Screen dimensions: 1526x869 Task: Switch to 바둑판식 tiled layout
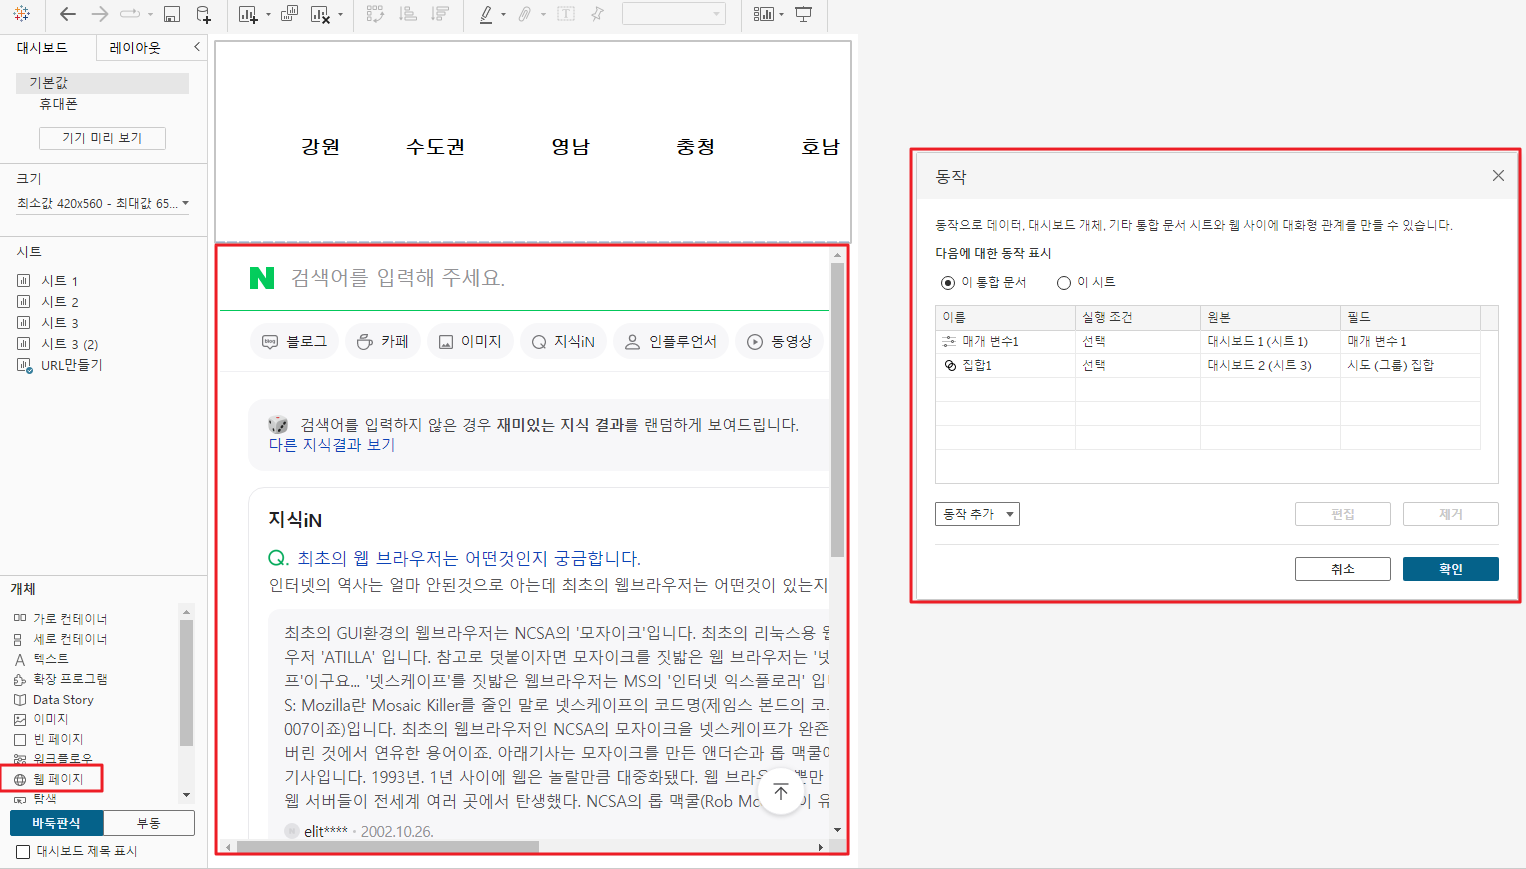click(x=56, y=823)
